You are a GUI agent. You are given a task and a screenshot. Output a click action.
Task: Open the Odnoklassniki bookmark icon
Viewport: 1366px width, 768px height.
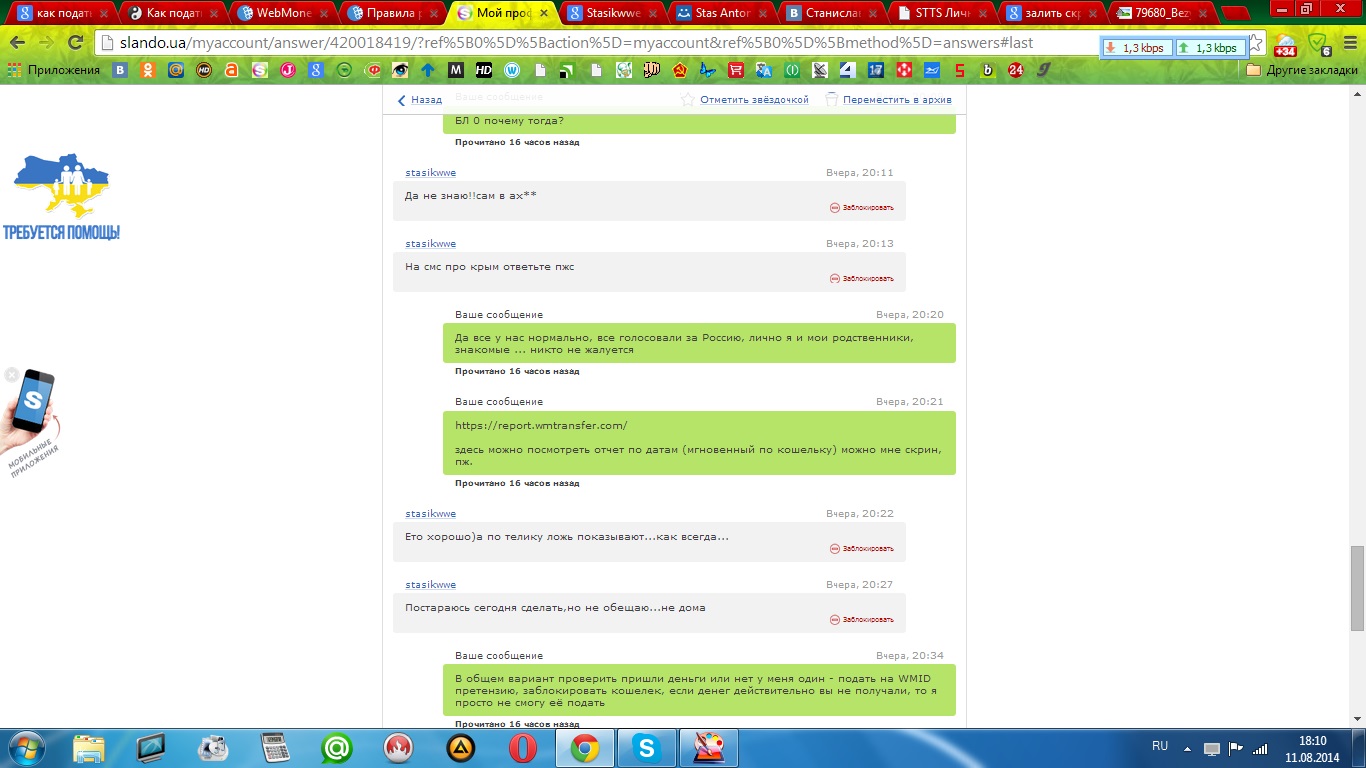pos(148,71)
